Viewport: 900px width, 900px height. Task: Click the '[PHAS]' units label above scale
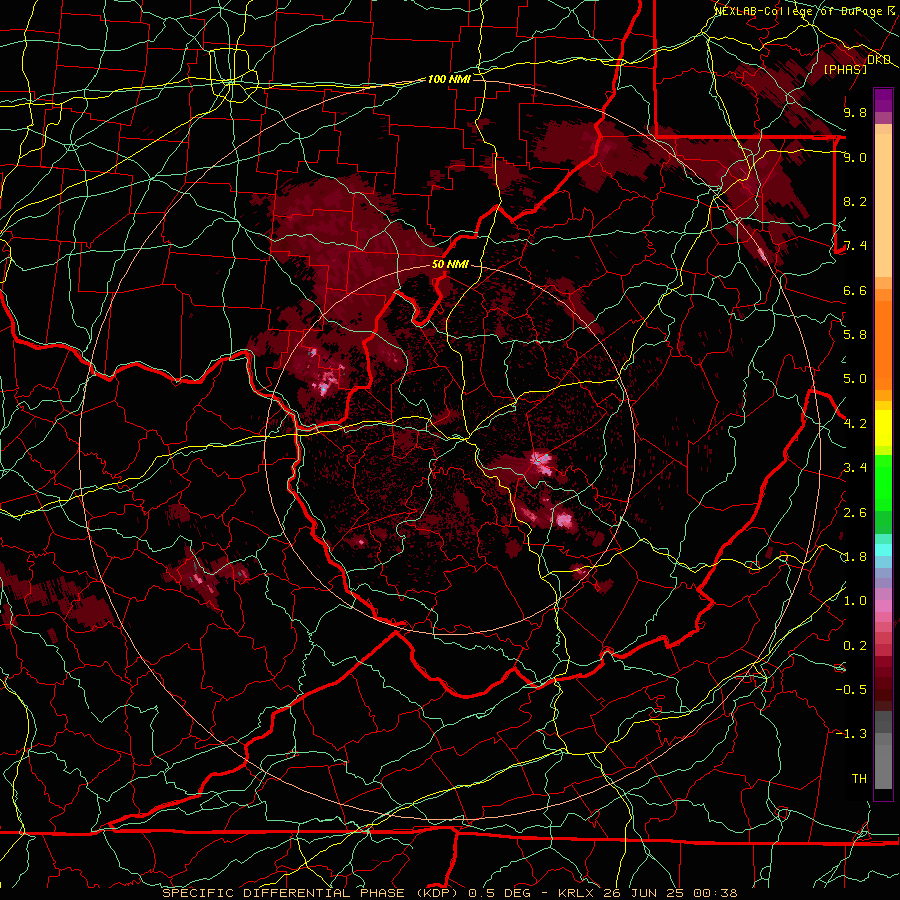click(x=845, y=69)
